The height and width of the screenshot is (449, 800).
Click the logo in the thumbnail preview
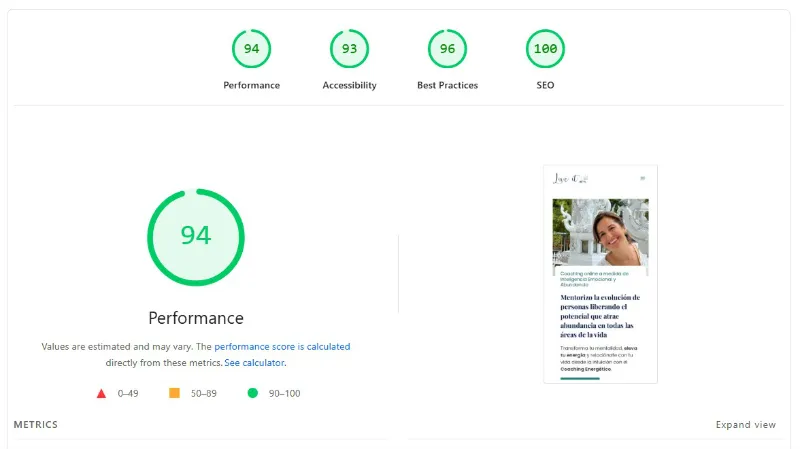(570, 179)
